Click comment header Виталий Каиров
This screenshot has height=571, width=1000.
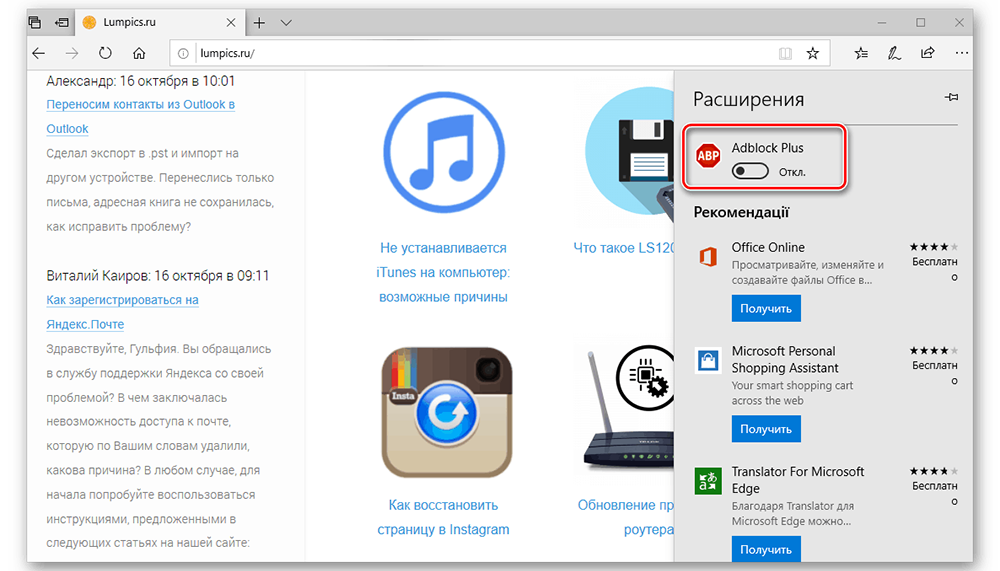tap(158, 276)
